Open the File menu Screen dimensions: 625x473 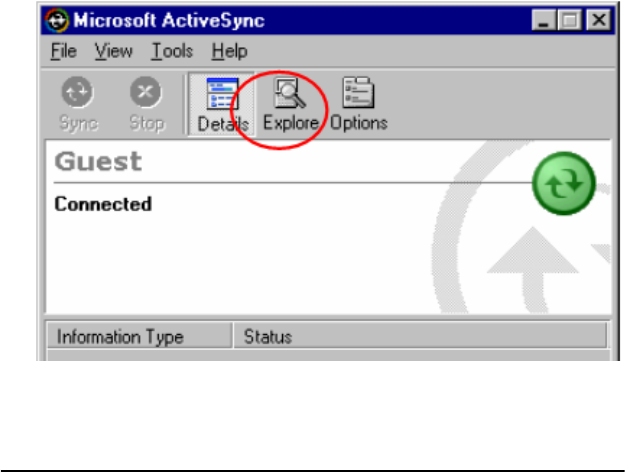tap(63, 51)
